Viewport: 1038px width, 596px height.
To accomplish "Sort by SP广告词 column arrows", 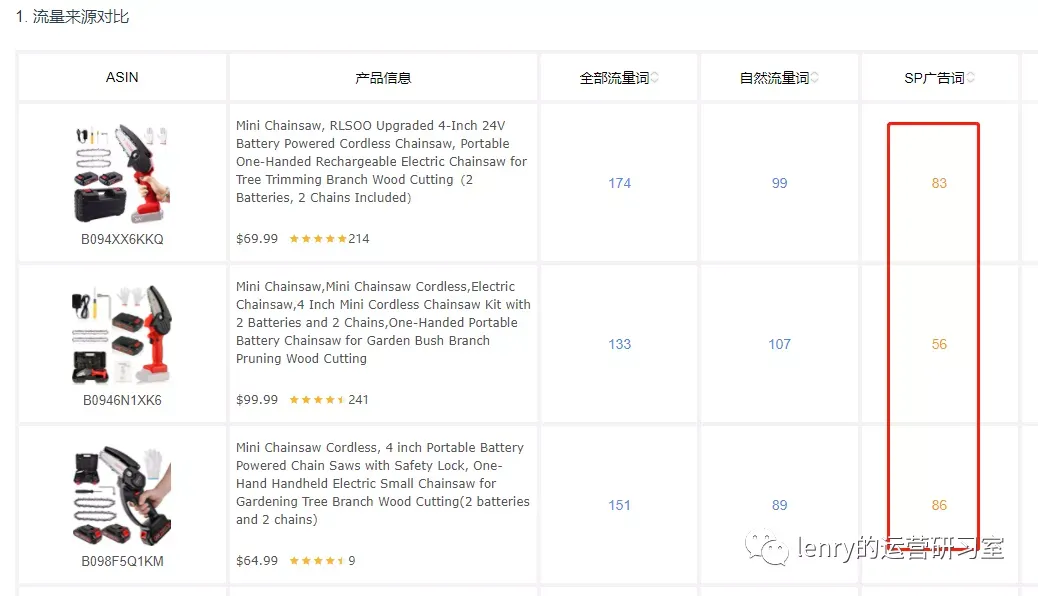I will point(970,77).
